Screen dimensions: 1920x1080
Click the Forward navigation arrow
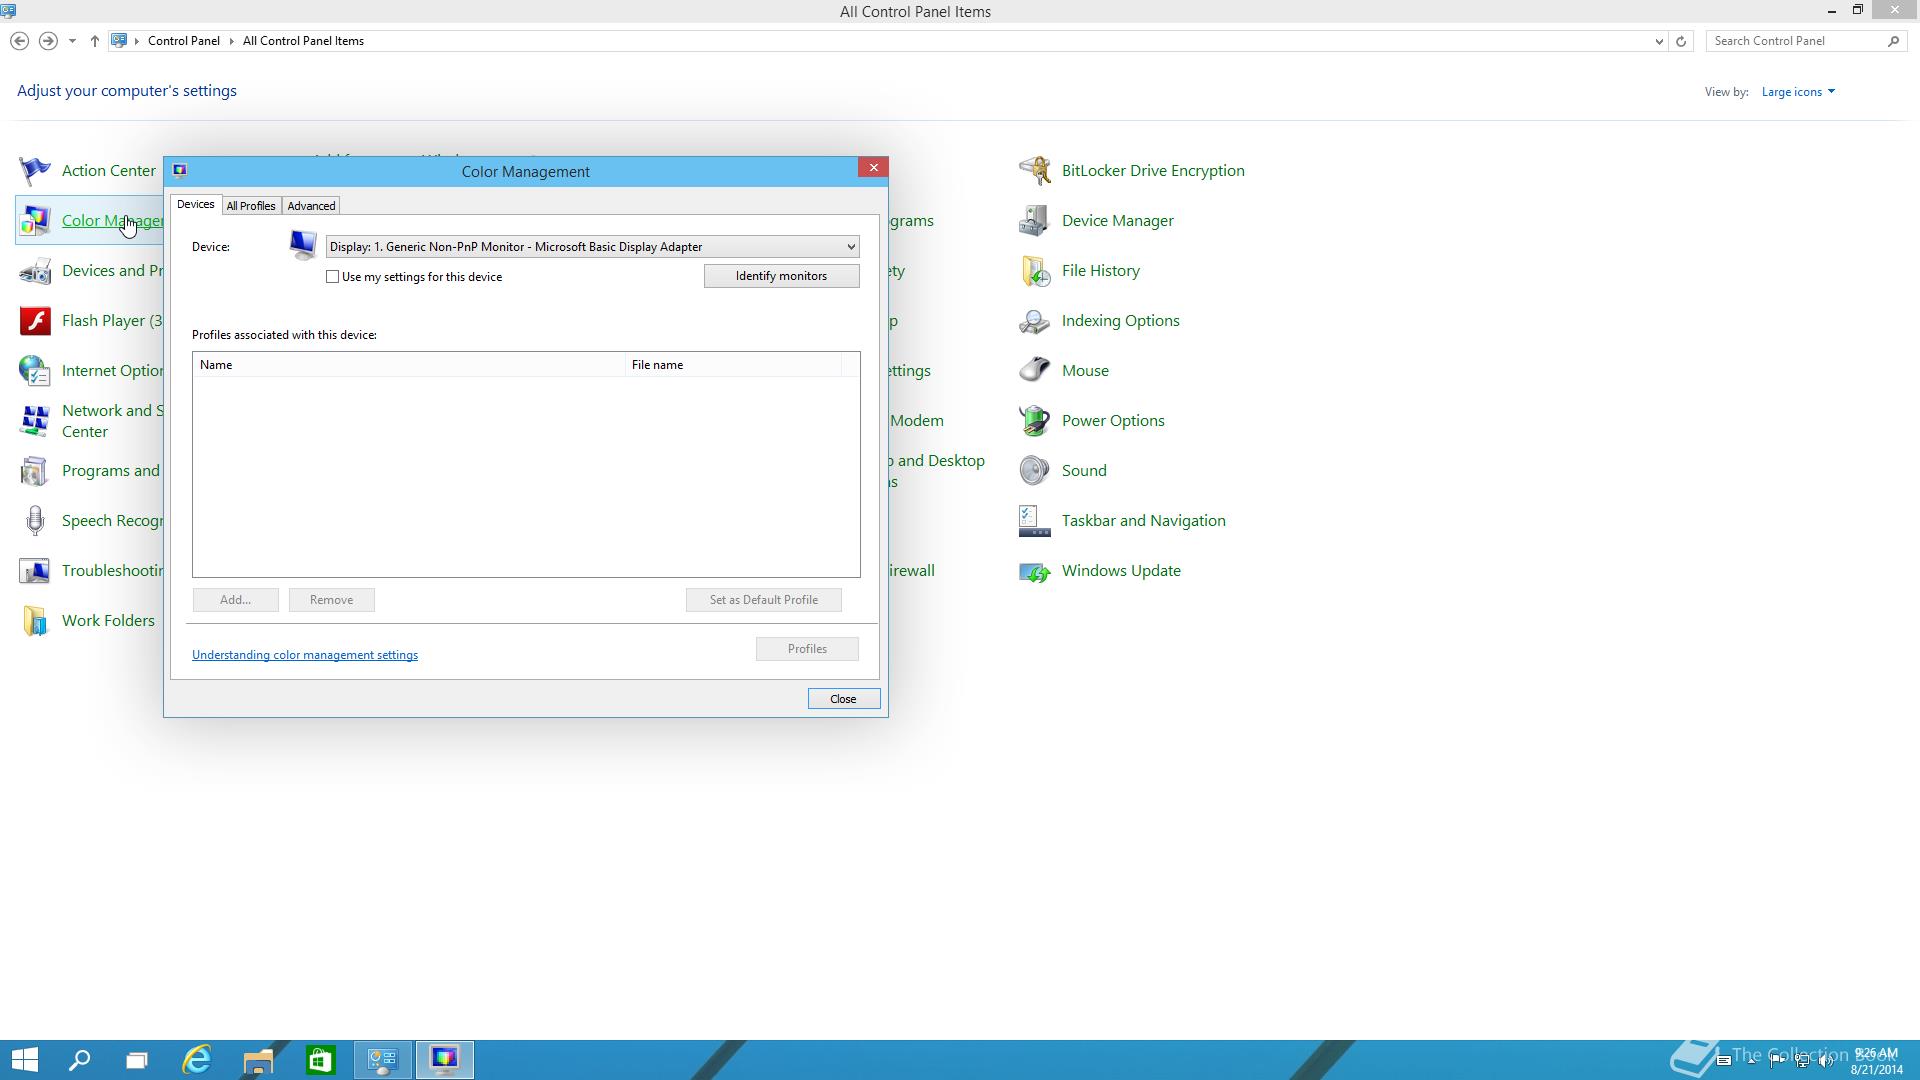[47, 41]
